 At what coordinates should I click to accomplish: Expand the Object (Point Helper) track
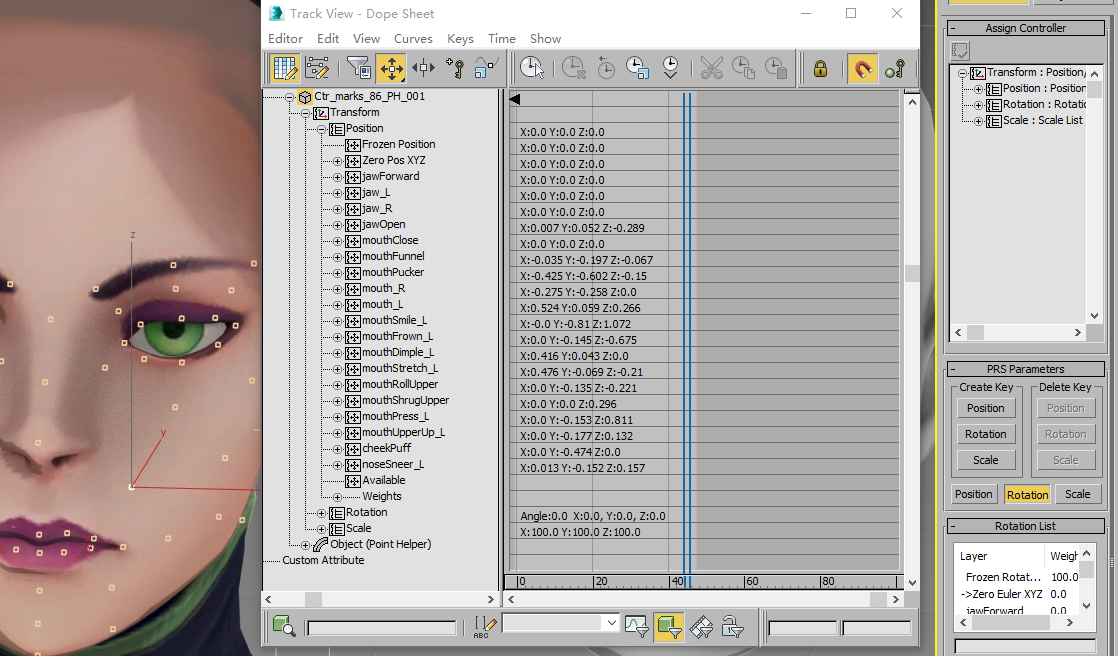[305, 545]
